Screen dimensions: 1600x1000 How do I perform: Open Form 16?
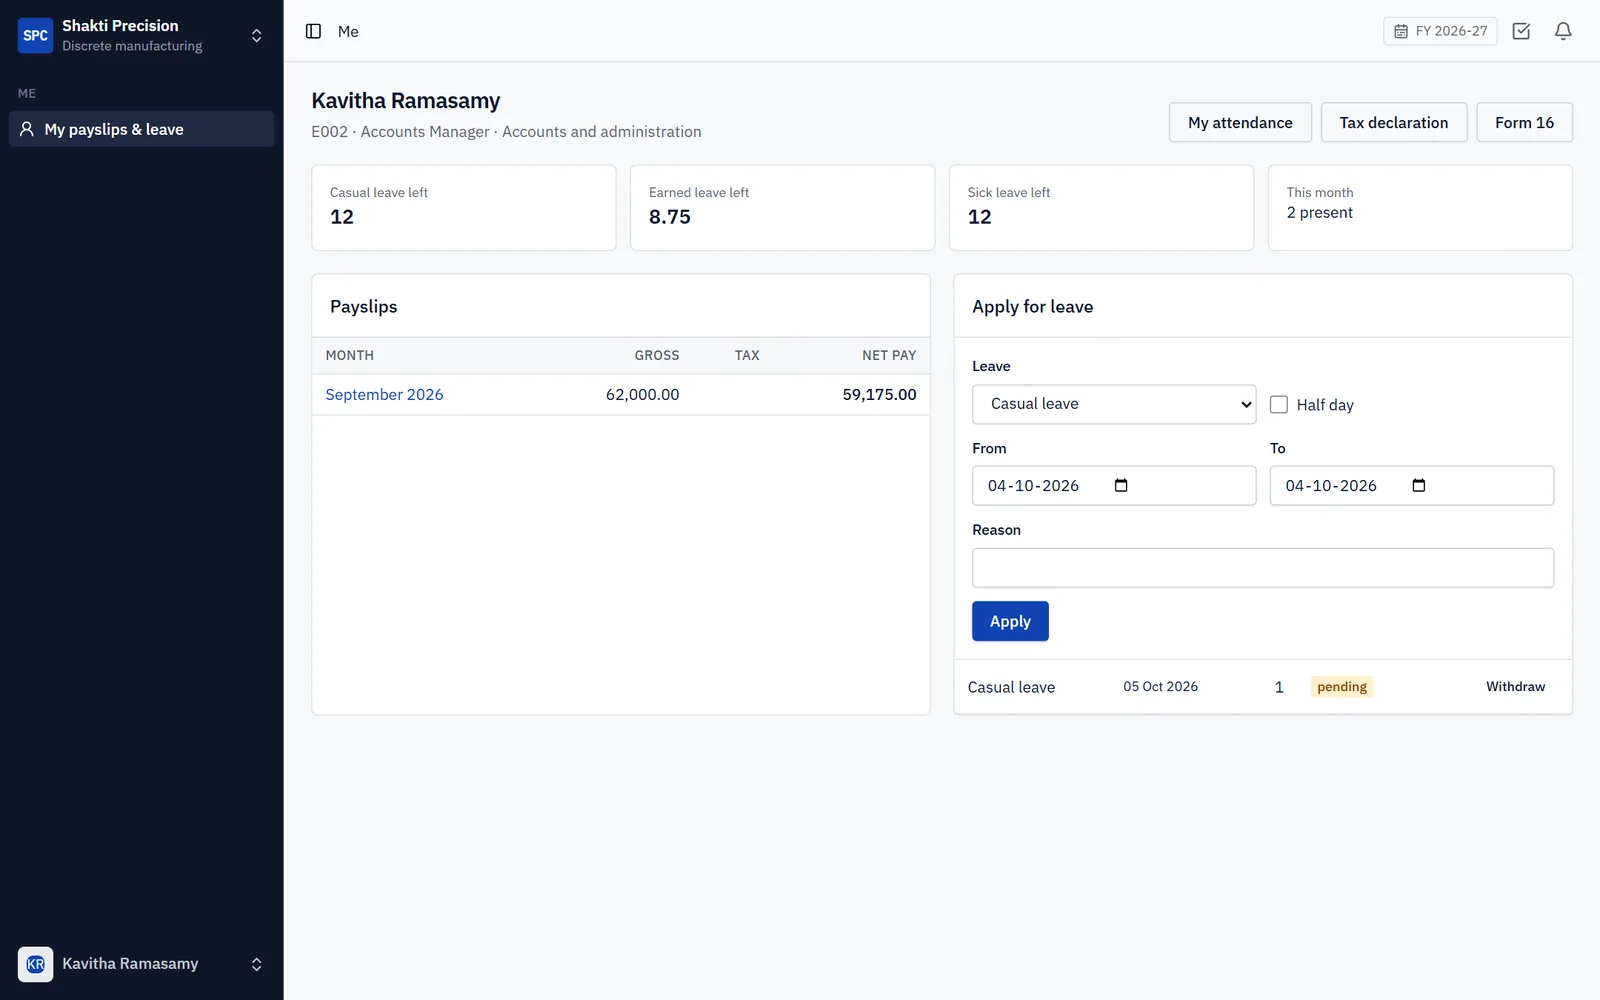coord(1524,122)
